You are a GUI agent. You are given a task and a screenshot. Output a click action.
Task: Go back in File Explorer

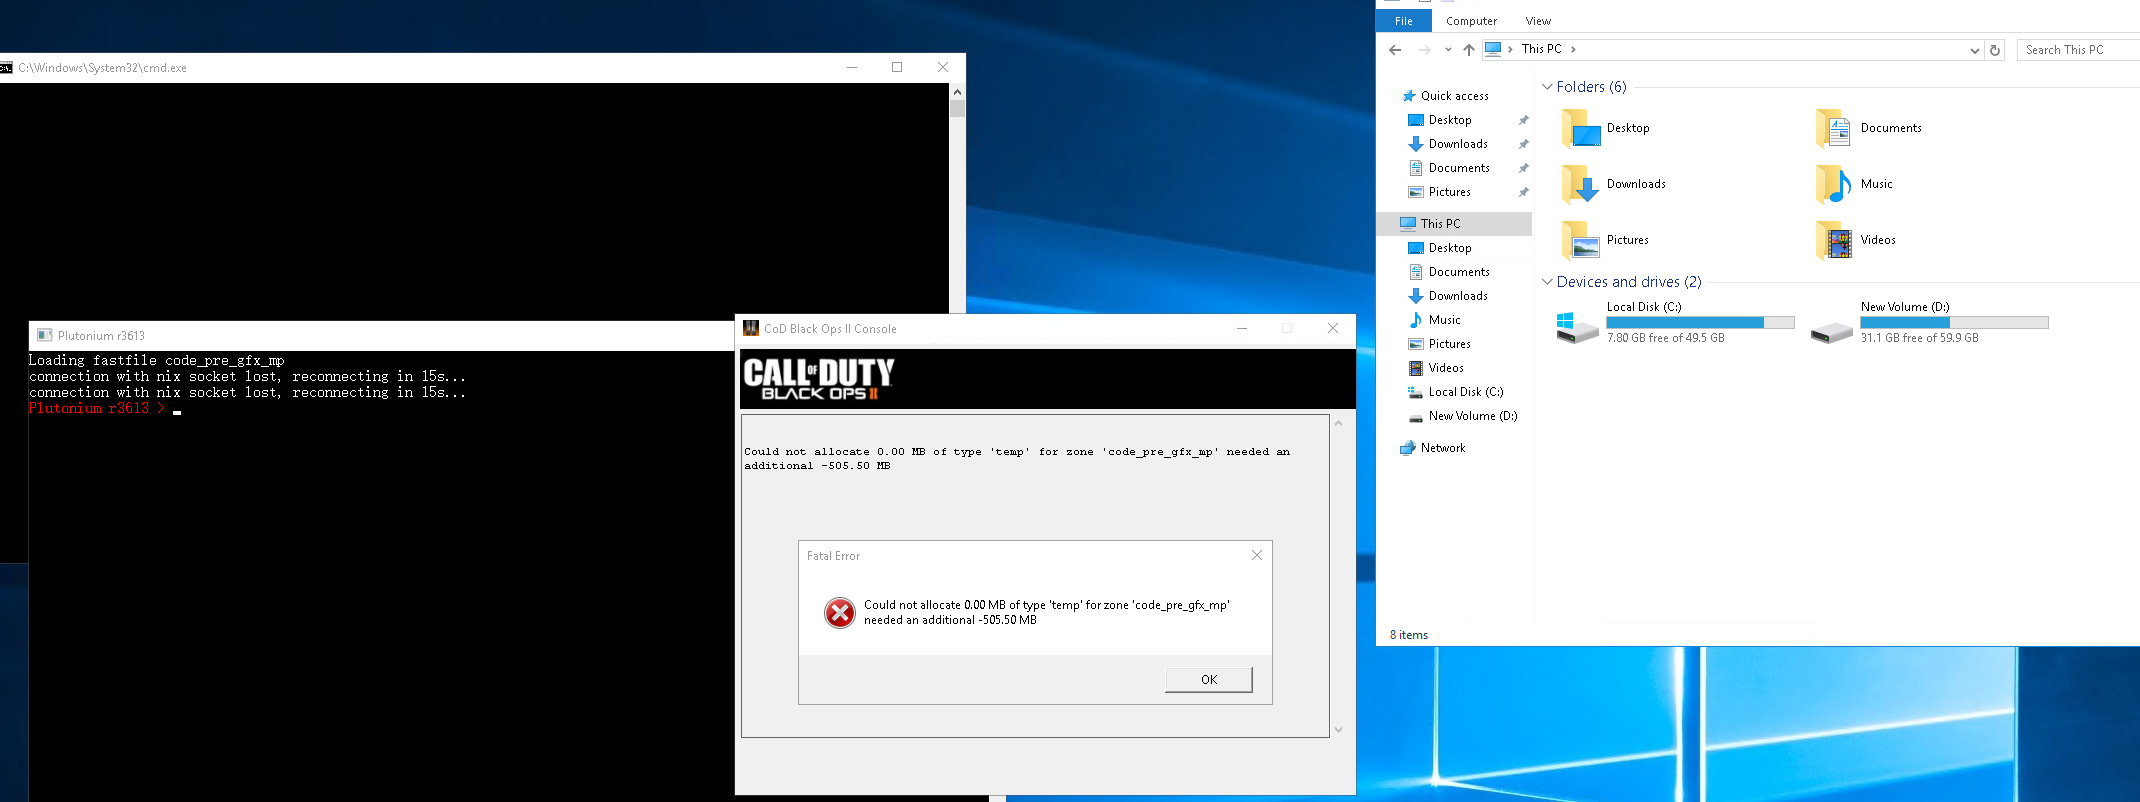coord(1395,49)
